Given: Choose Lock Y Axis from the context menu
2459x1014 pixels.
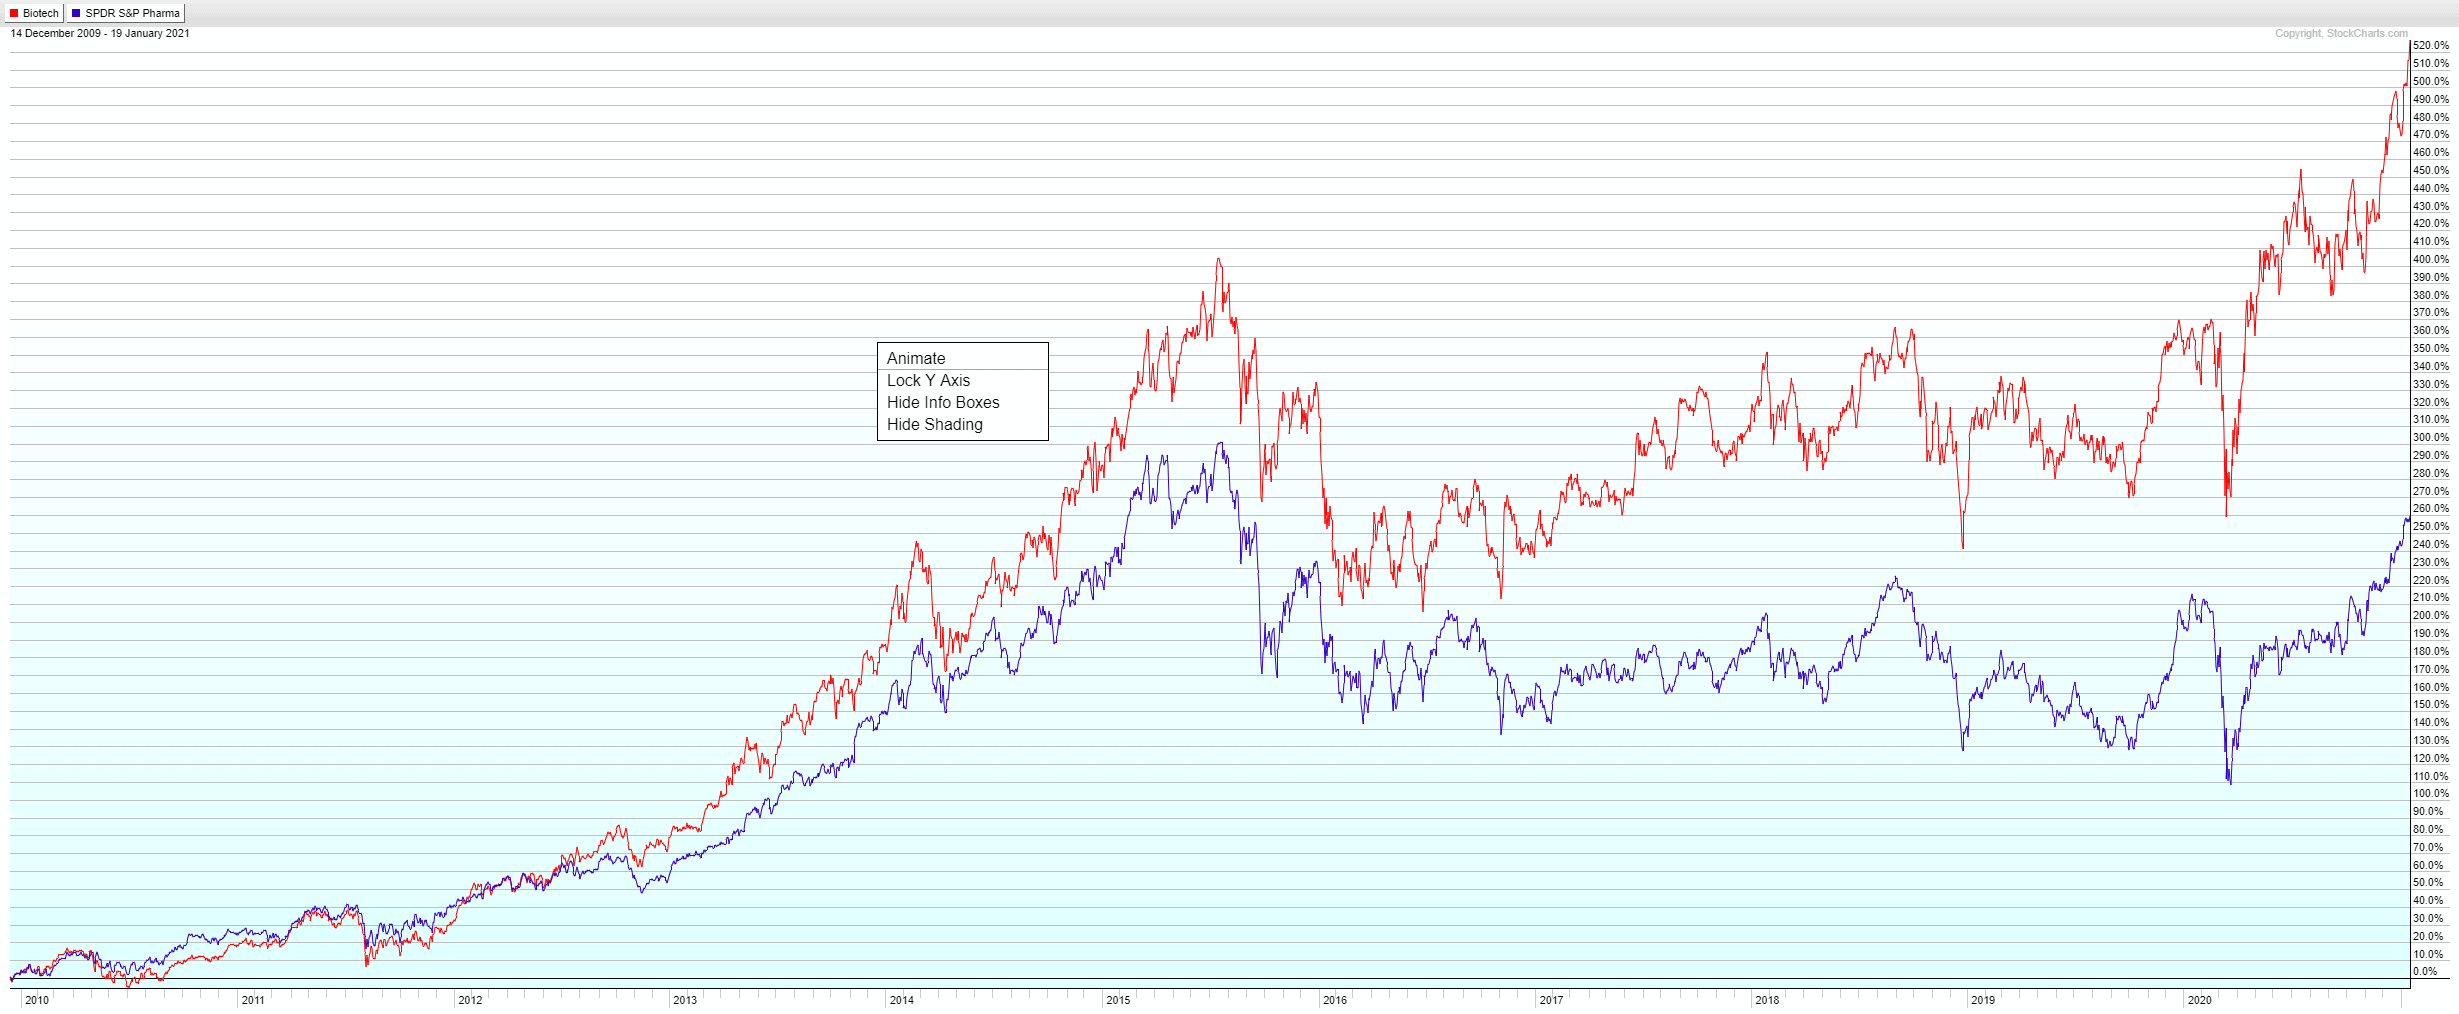Looking at the screenshot, I should [962, 380].
